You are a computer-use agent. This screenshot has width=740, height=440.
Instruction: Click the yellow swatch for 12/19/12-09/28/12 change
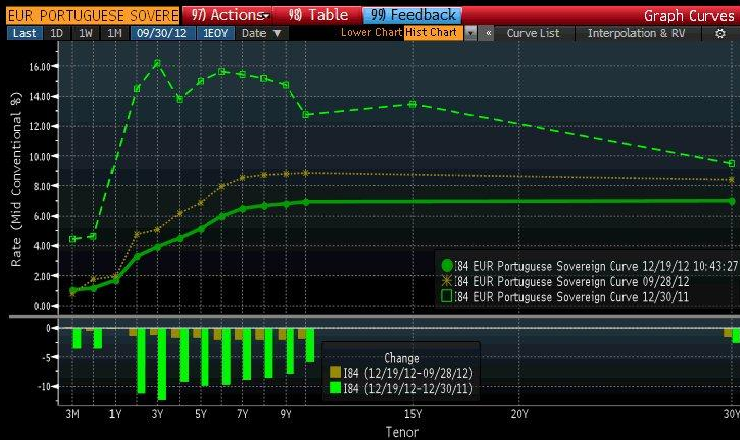click(336, 372)
